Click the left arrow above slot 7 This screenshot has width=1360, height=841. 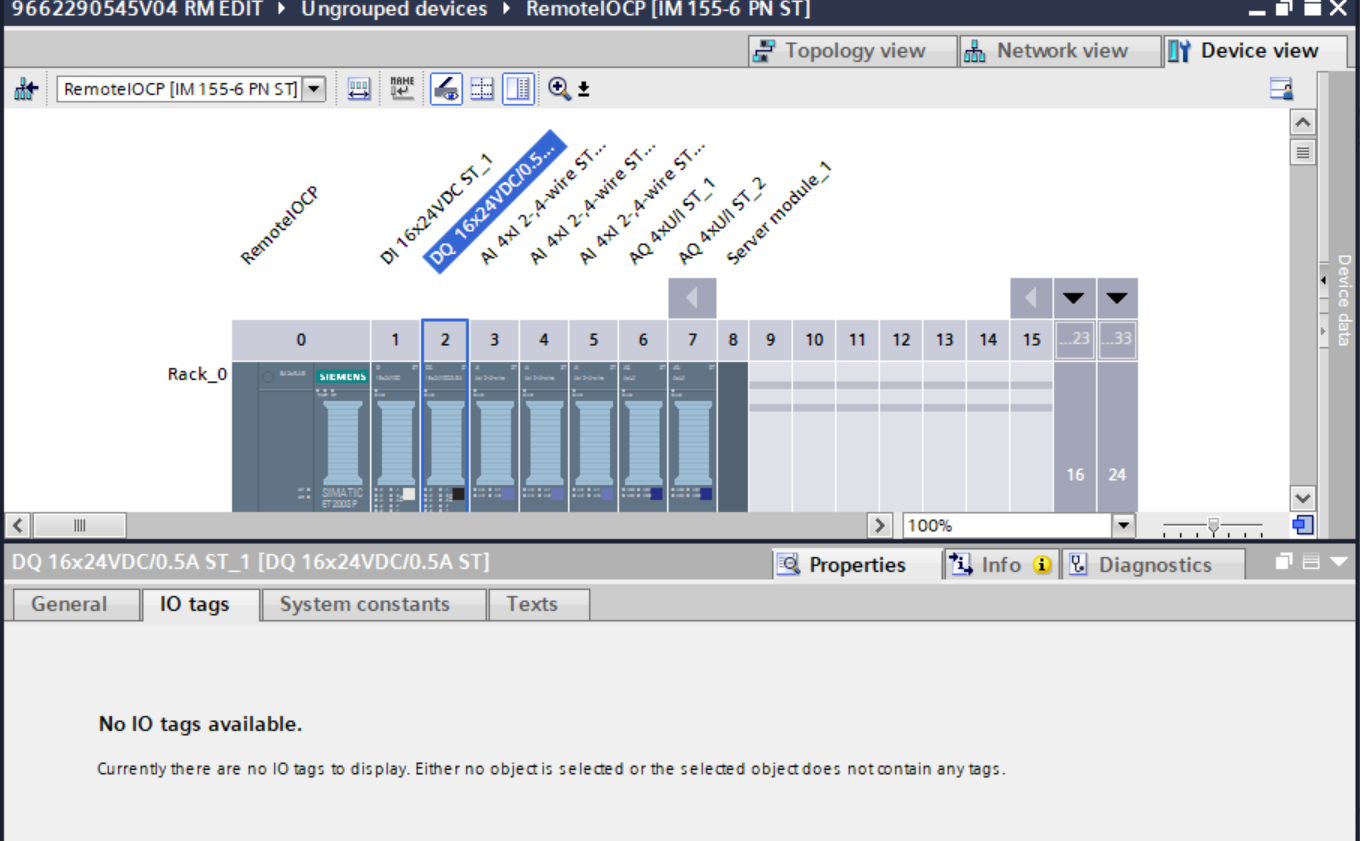pos(692,298)
